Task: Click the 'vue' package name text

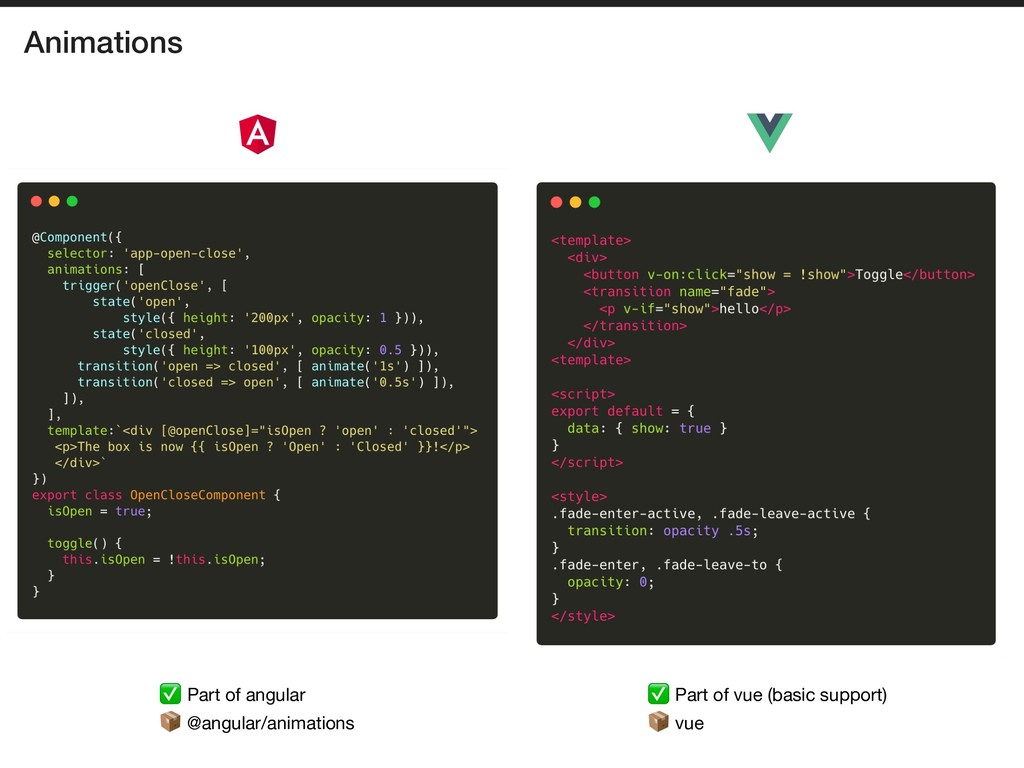Action: click(690, 724)
